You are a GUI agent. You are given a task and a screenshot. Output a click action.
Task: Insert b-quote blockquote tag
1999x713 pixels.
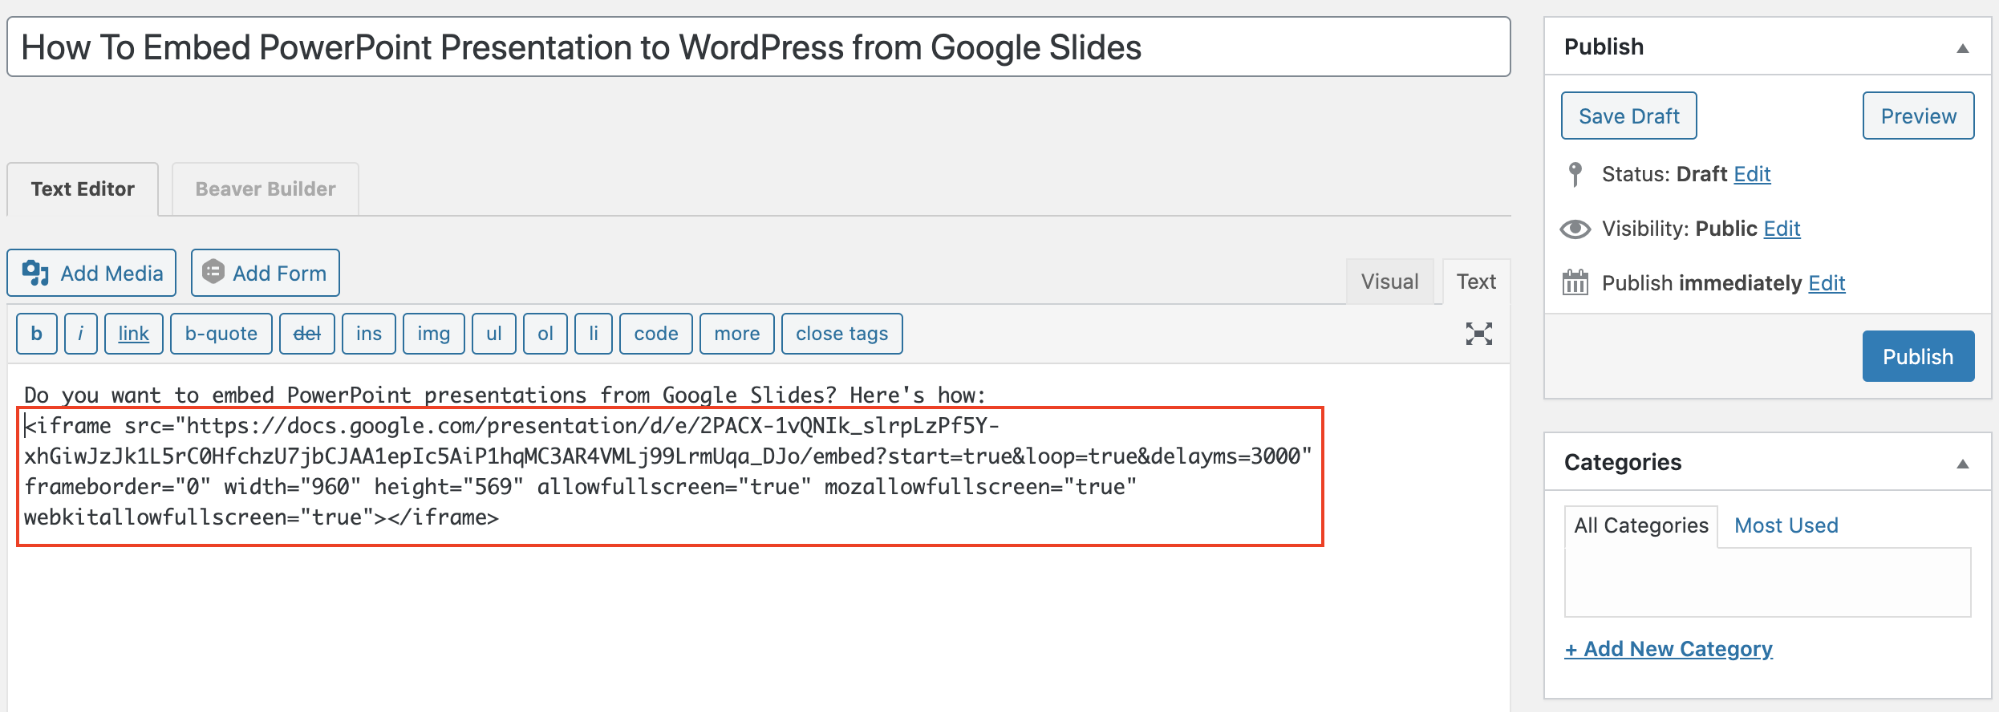pos(221,334)
